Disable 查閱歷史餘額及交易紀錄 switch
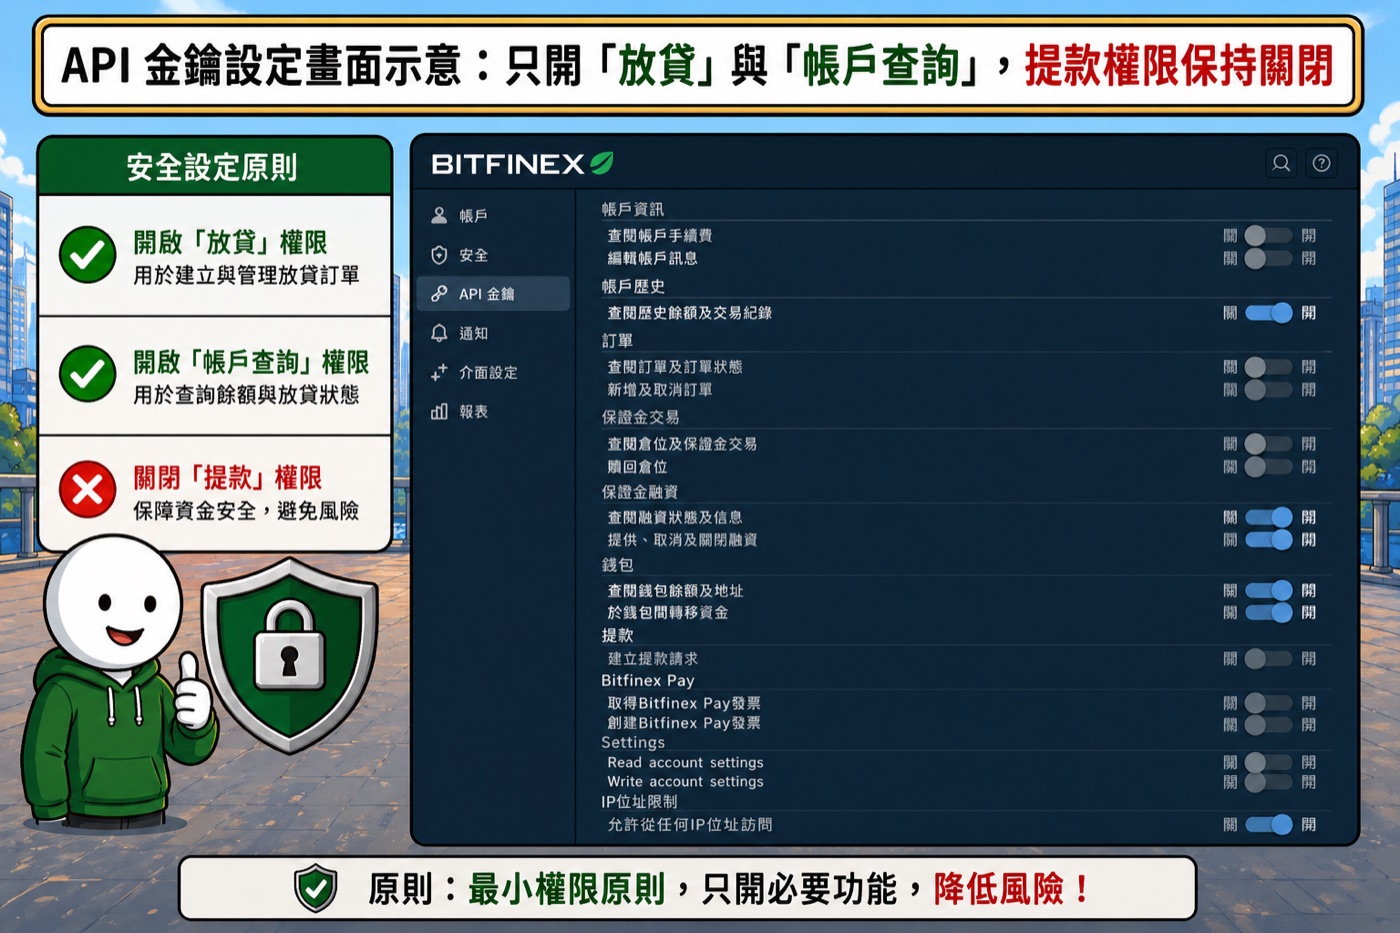 [x=1268, y=313]
